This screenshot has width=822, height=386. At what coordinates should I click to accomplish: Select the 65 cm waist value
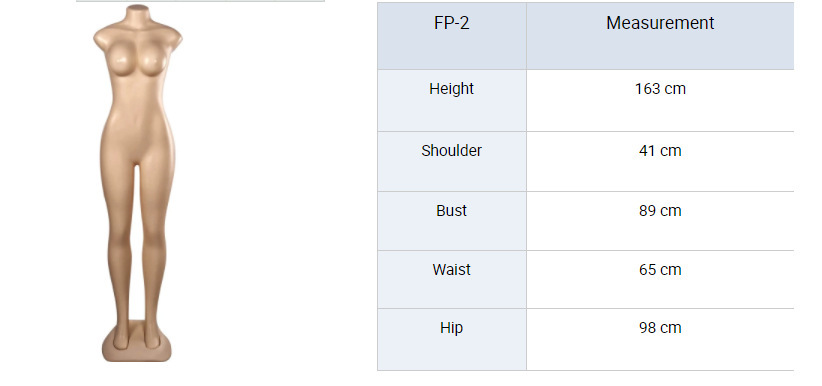[660, 270]
